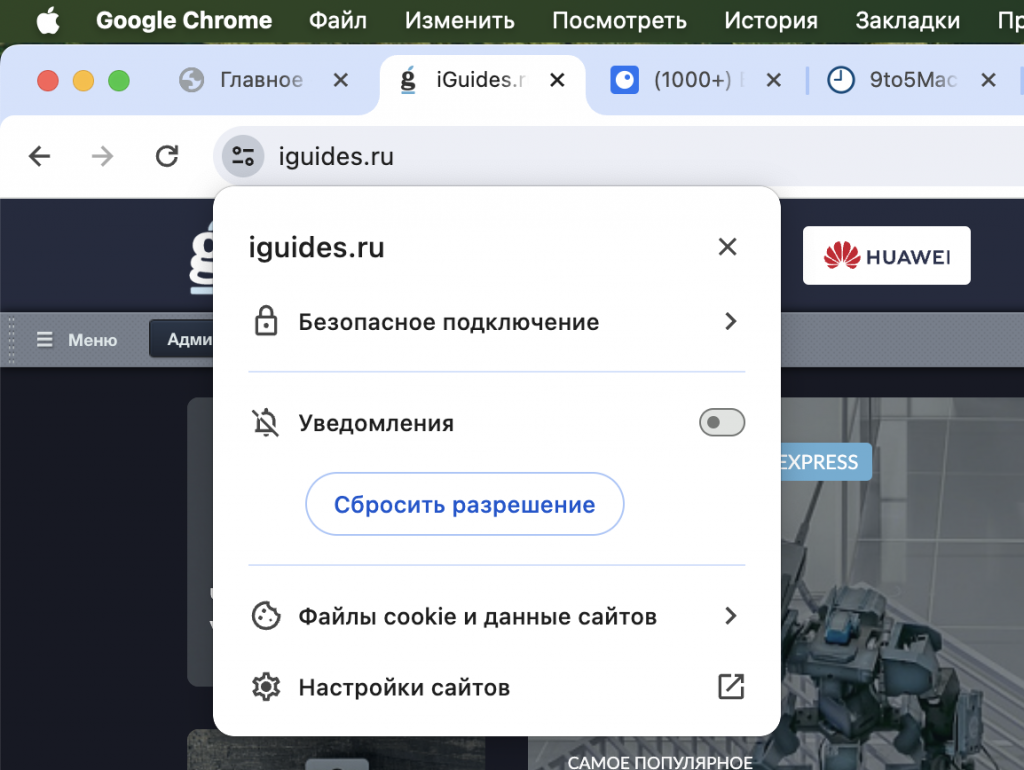Click the globe favicon on Главное tab
1024x770 pixels.
point(191,80)
